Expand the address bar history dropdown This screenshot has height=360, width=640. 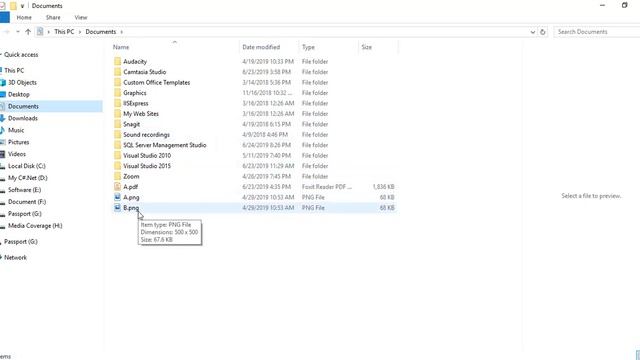(x=533, y=32)
